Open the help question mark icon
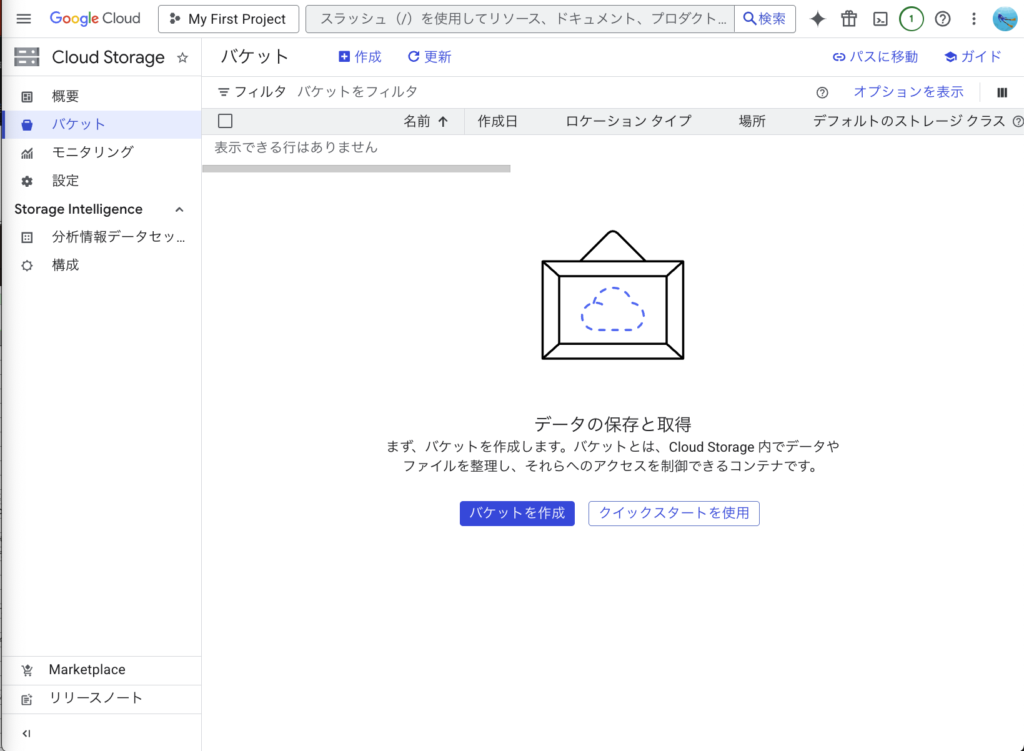The image size is (1024, 751). 942,19
